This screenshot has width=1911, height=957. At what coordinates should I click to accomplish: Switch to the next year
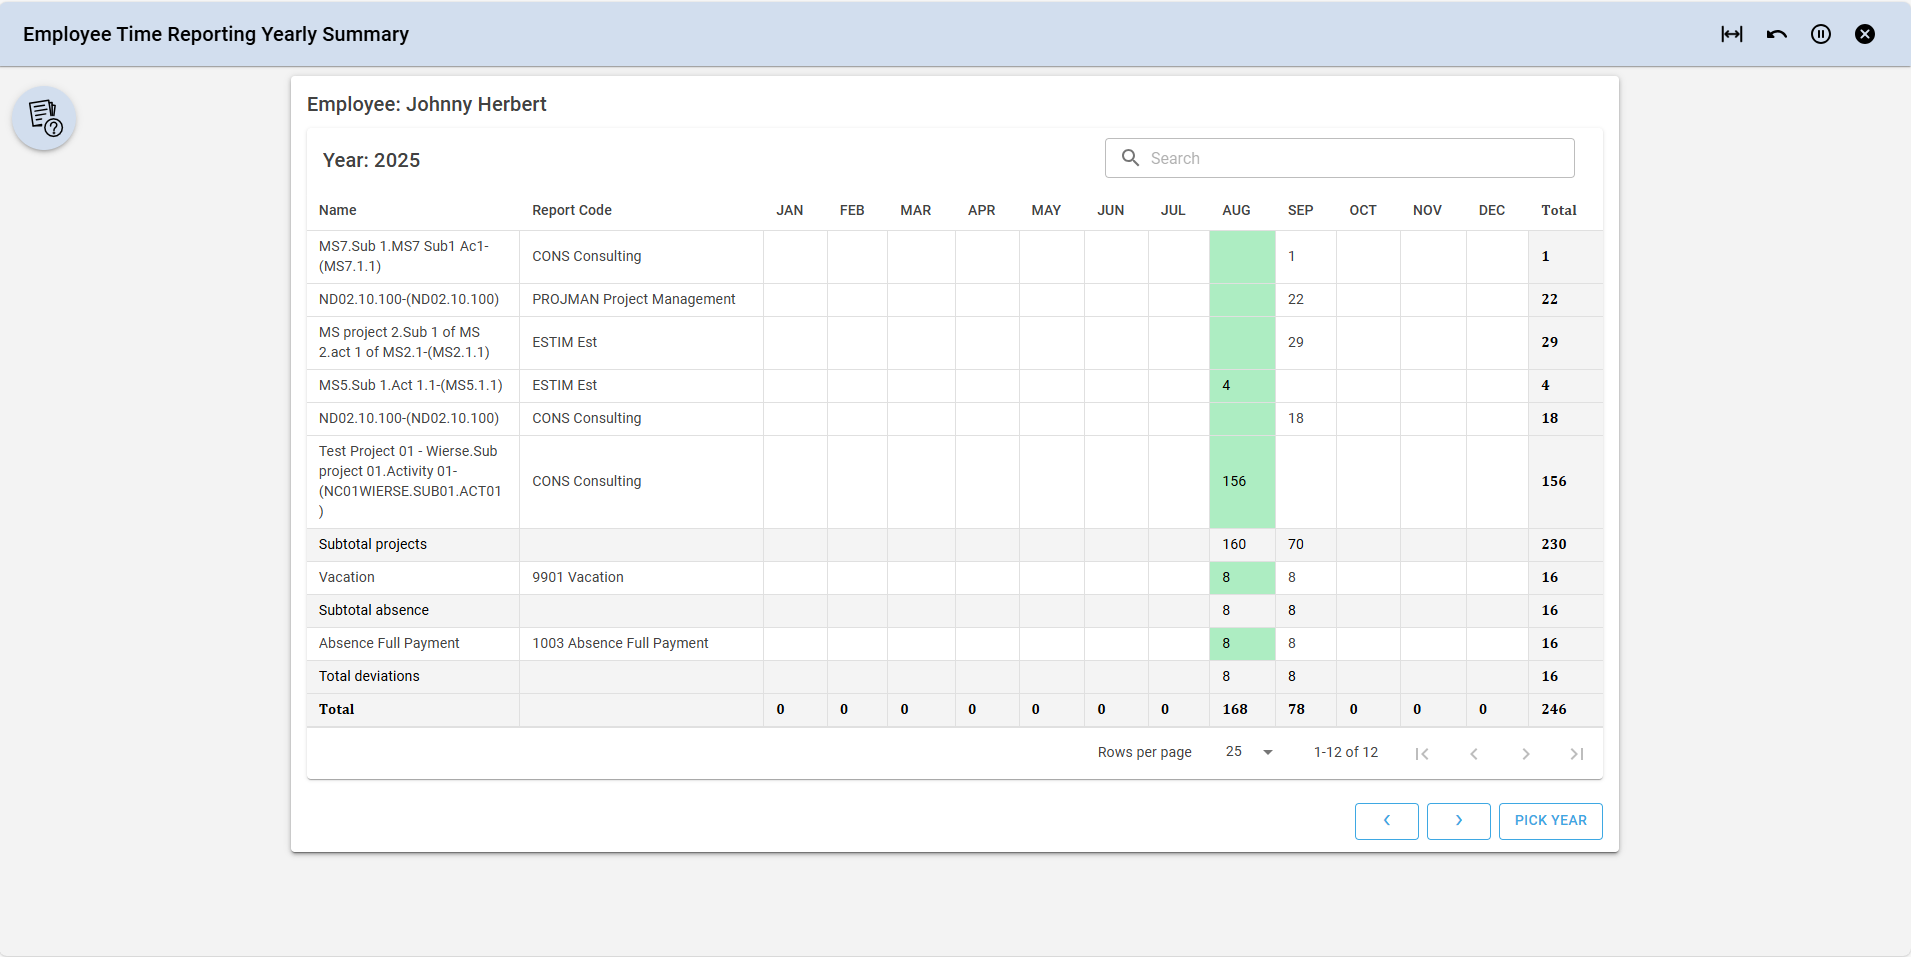coord(1458,821)
